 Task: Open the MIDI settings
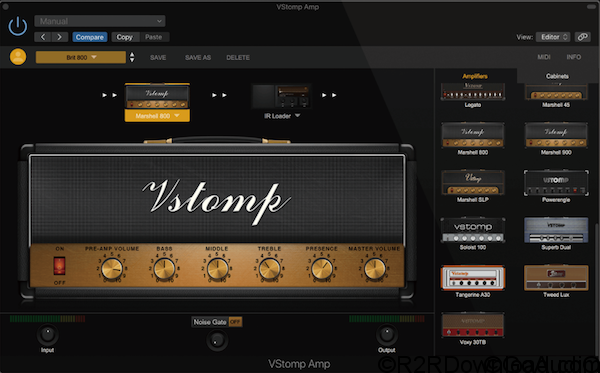(x=544, y=57)
